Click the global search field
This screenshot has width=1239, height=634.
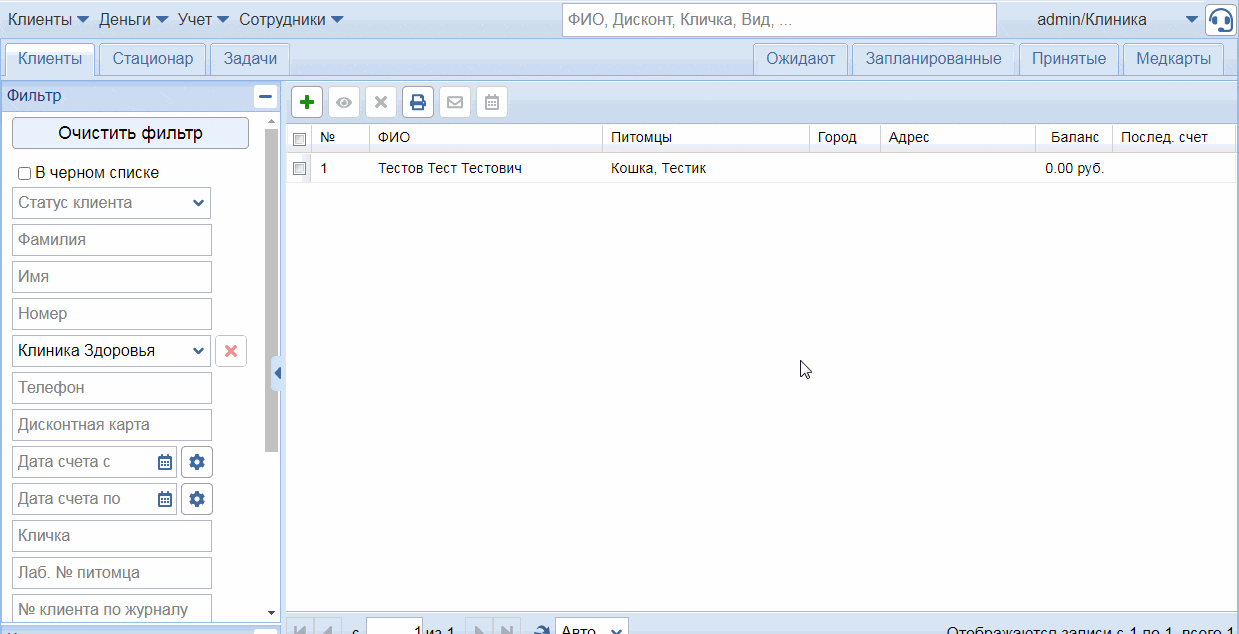pyautogui.click(x=779, y=20)
